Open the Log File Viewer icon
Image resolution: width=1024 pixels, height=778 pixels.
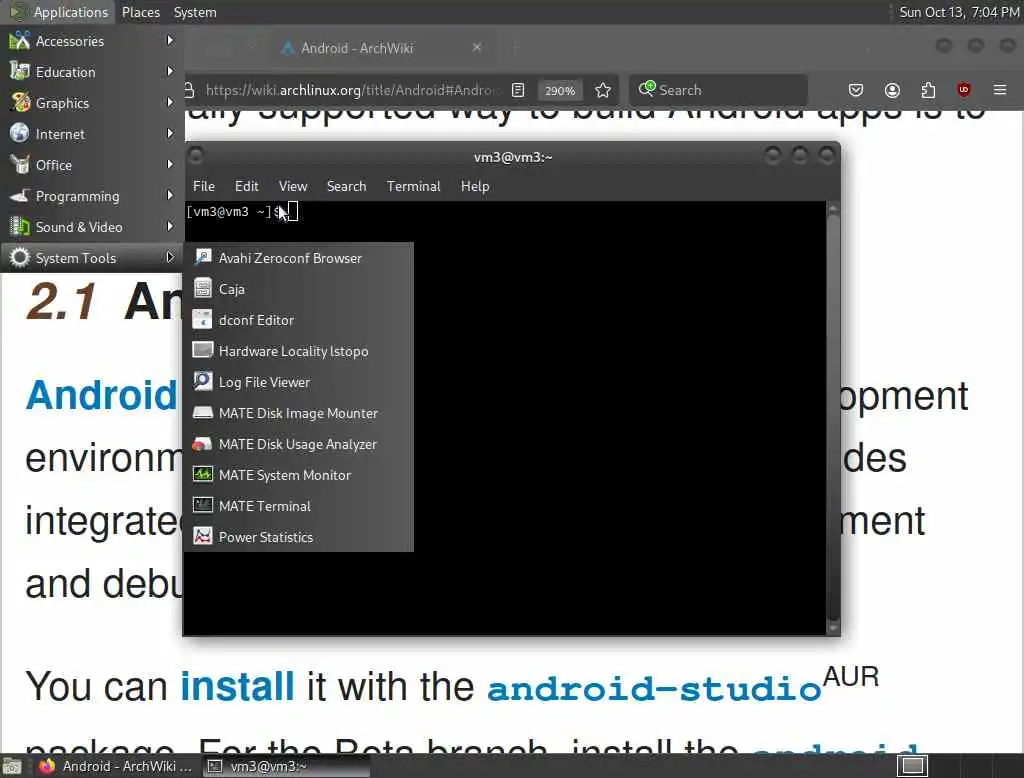tap(203, 381)
